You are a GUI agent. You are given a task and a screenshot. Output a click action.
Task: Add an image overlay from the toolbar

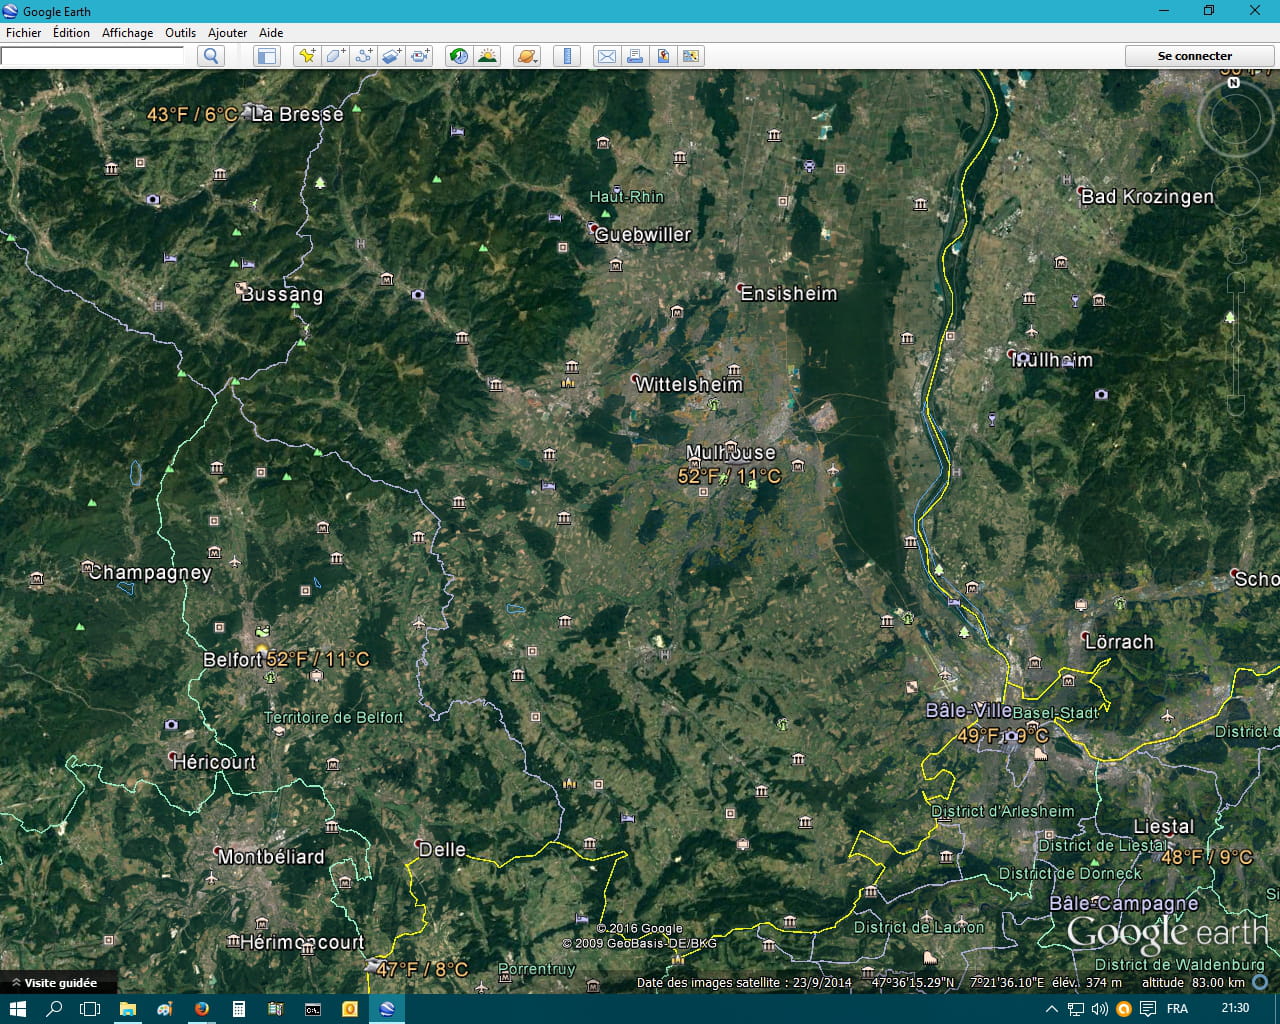coord(391,56)
